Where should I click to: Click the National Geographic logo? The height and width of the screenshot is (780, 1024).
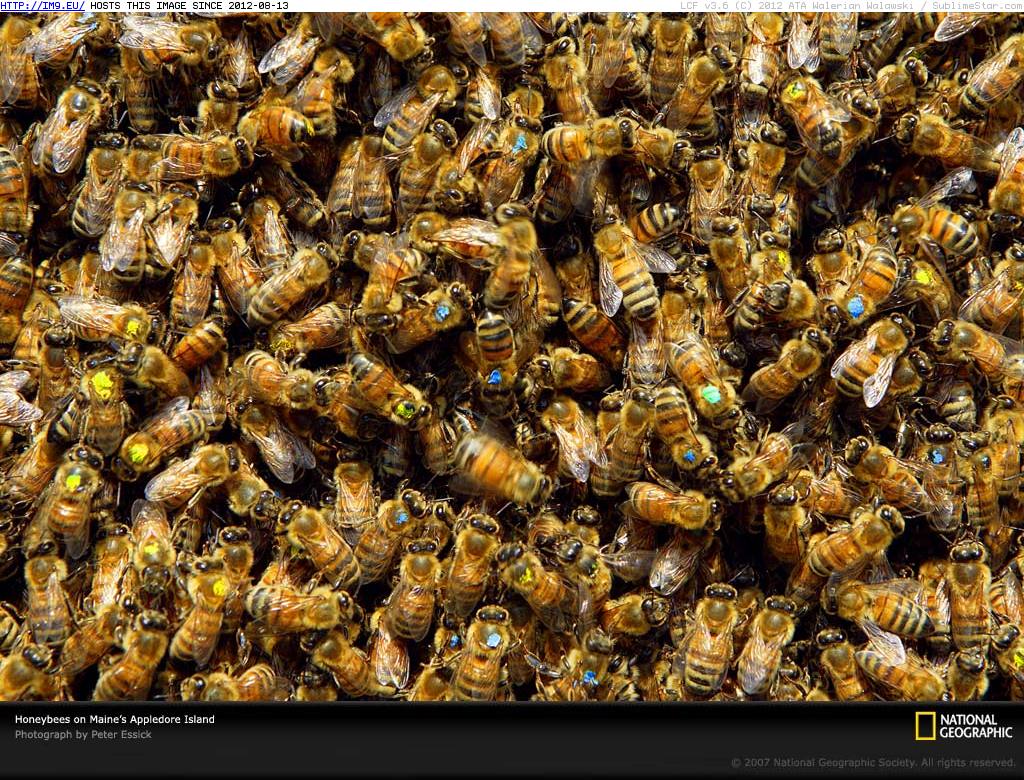click(964, 726)
